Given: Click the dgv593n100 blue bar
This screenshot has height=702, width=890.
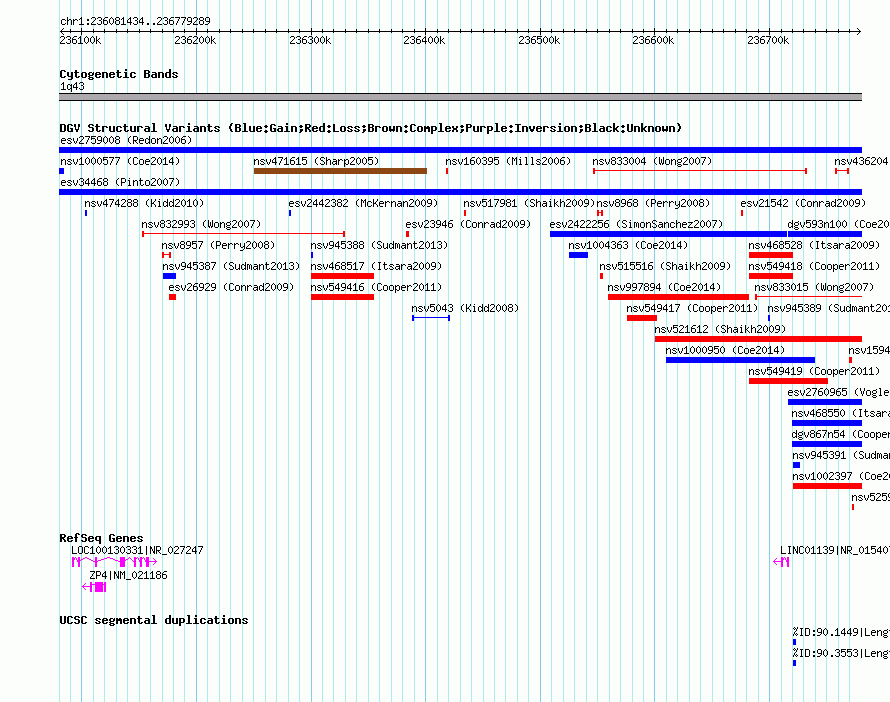Looking at the screenshot, I should [825, 234].
